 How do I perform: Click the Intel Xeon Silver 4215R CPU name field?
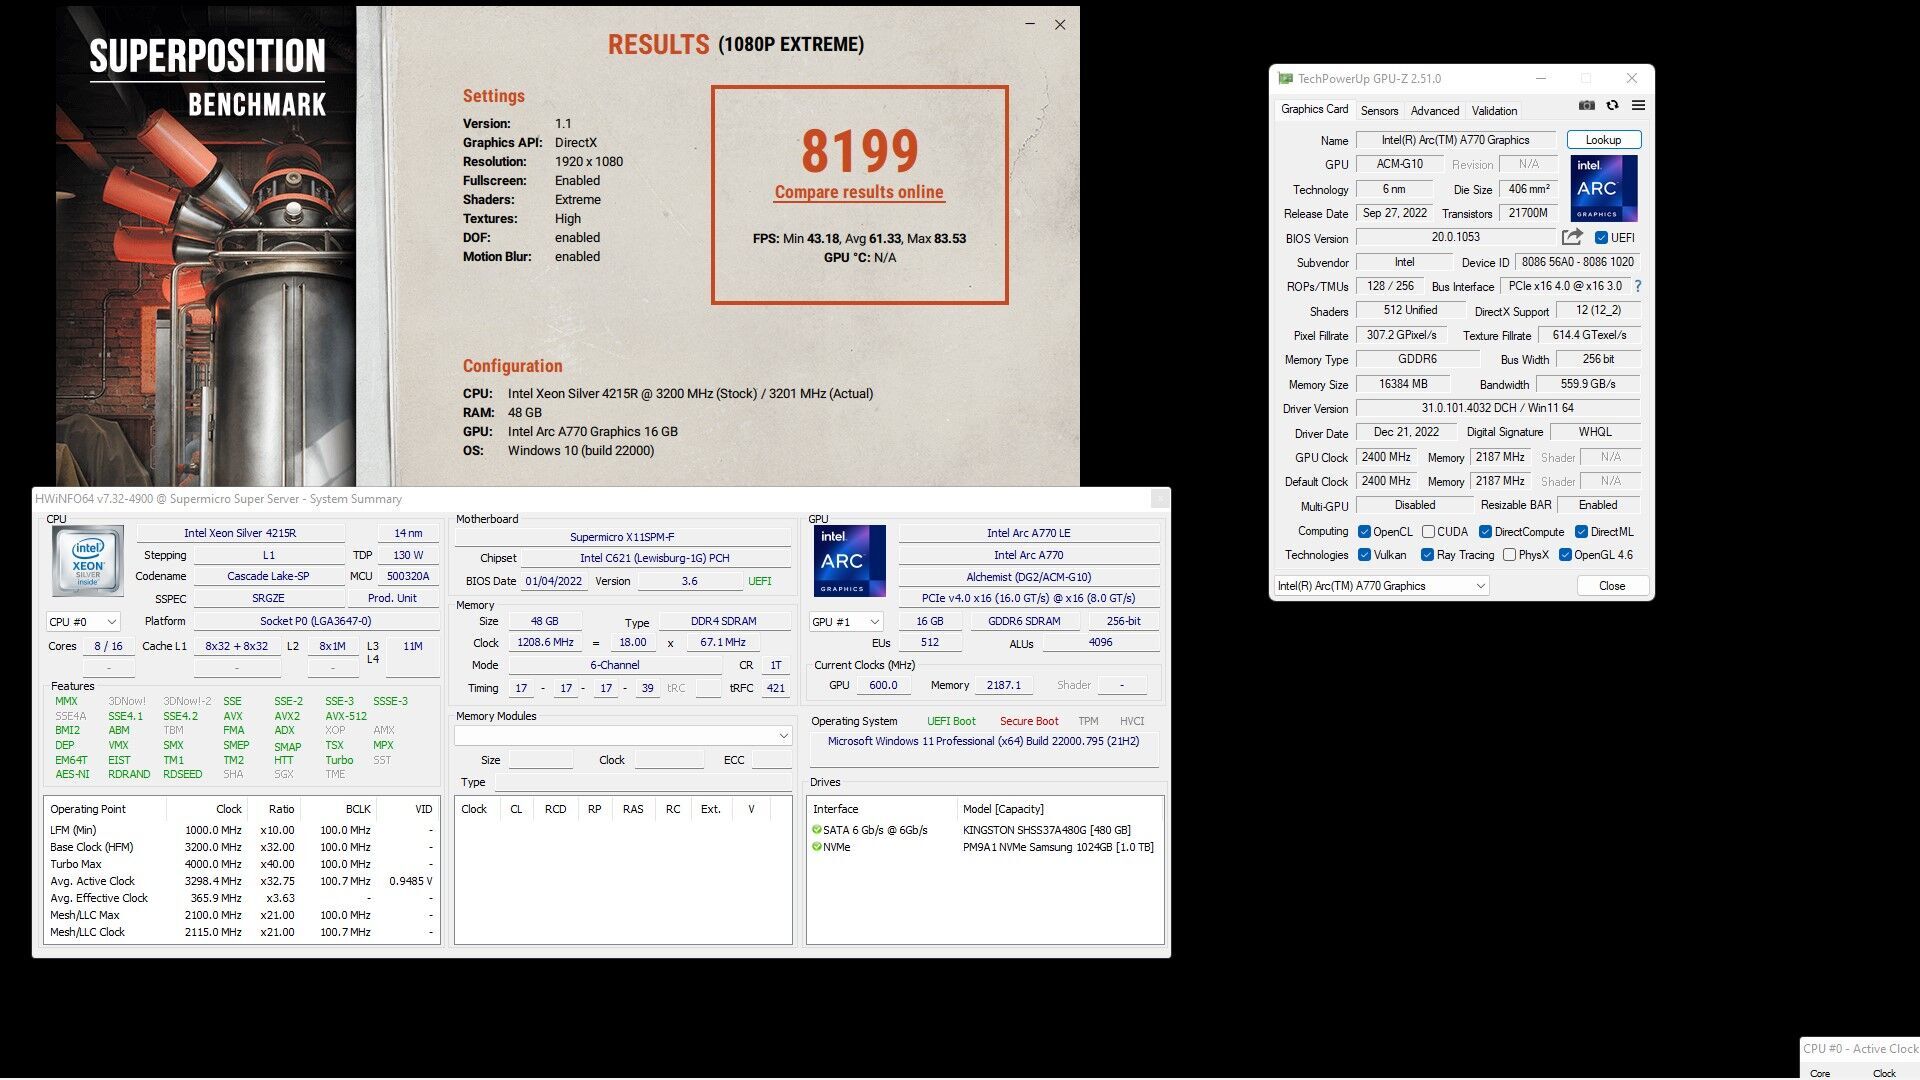(x=240, y=533)
